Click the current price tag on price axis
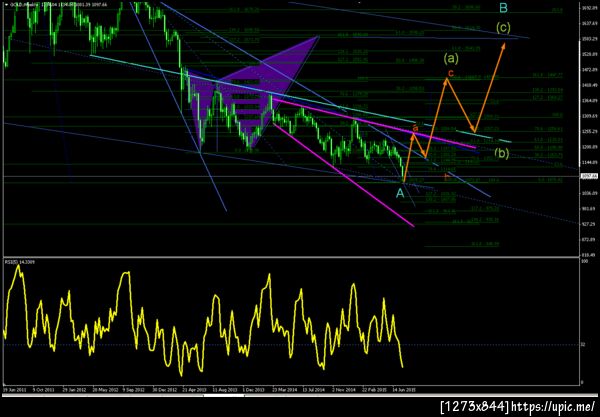600x417 pixels. pyautogui.click(x=588, y=176)
